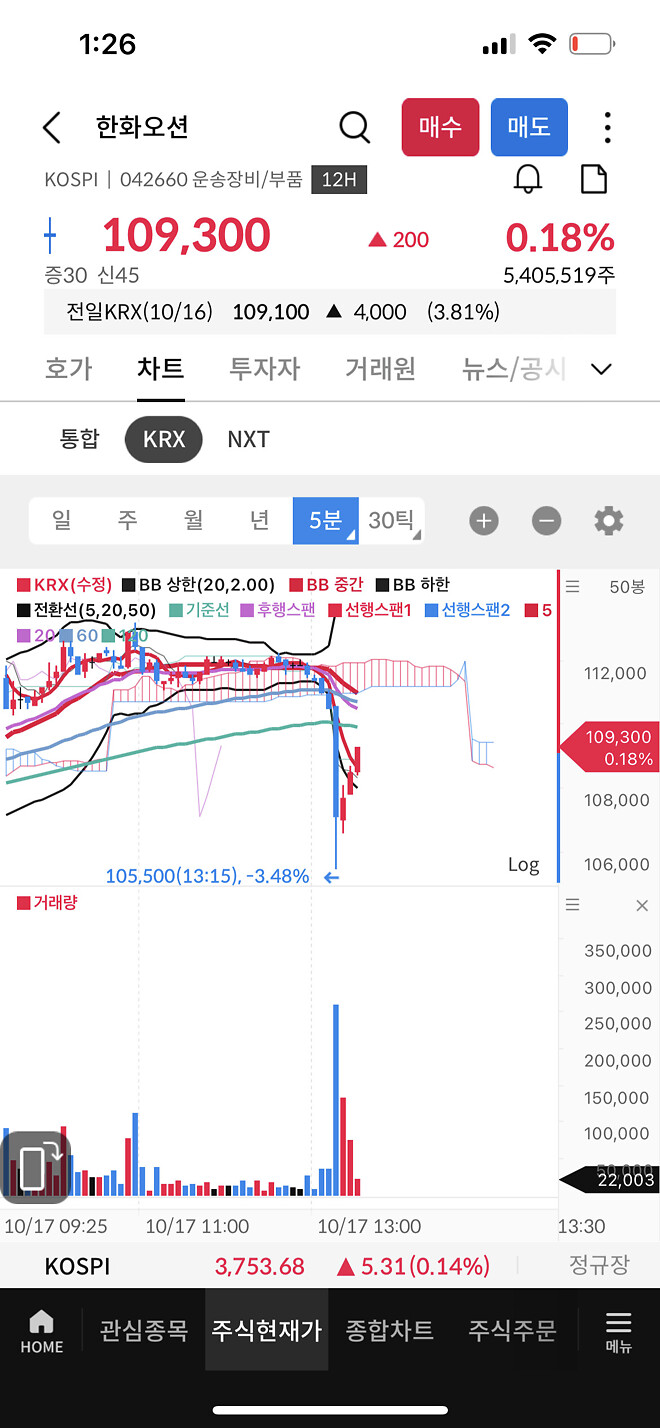Open the company report document icon
Screen dimensions: 660x1428
click(x=594, y=178)
